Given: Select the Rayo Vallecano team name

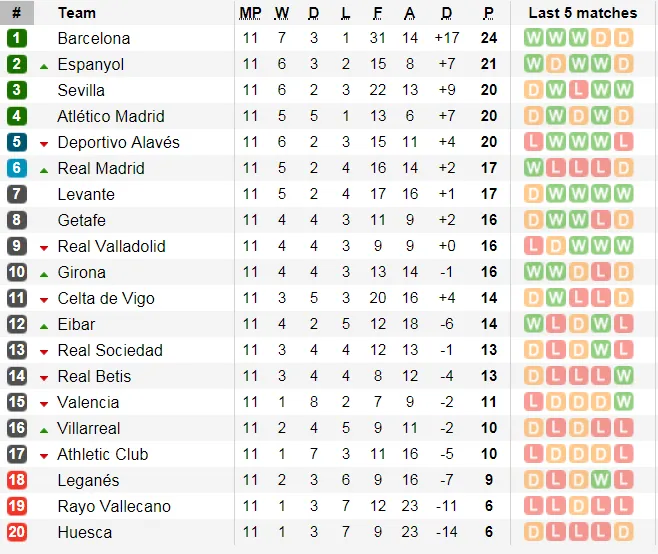Looking at the screenshot, I should click(x=114, y=506).
